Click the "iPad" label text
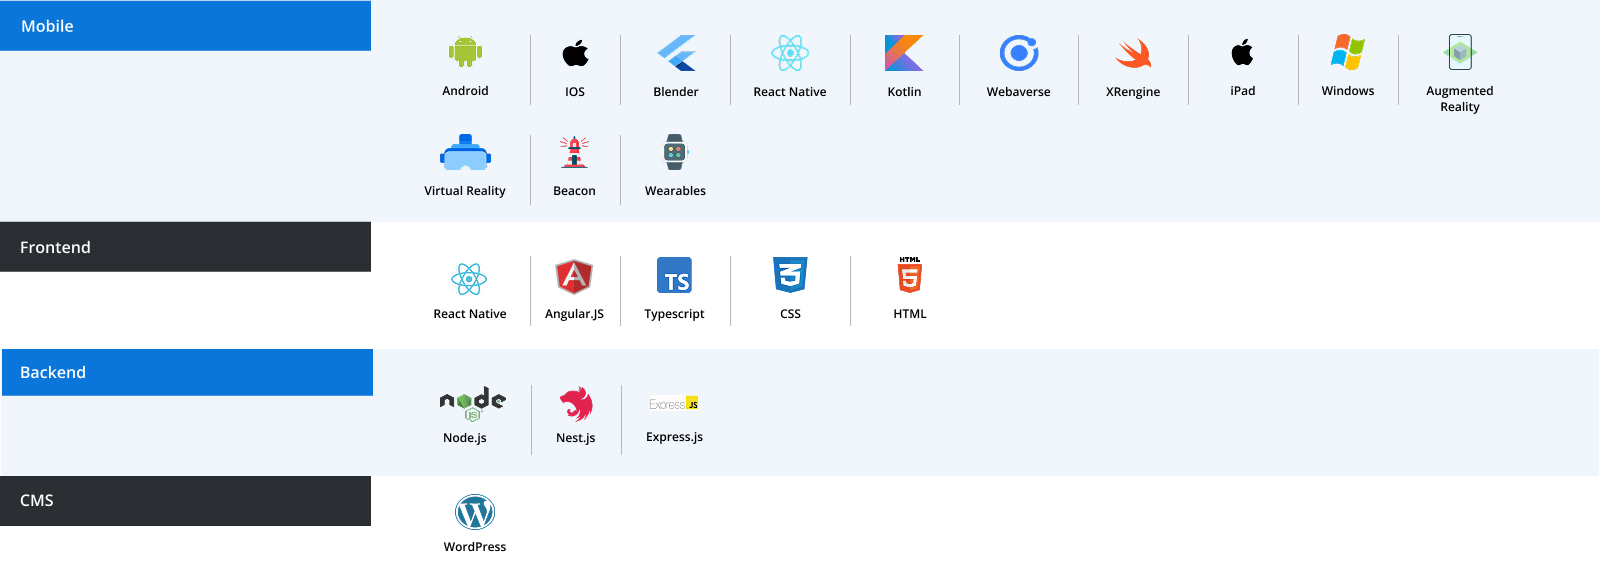 [x=1243, y=91]
